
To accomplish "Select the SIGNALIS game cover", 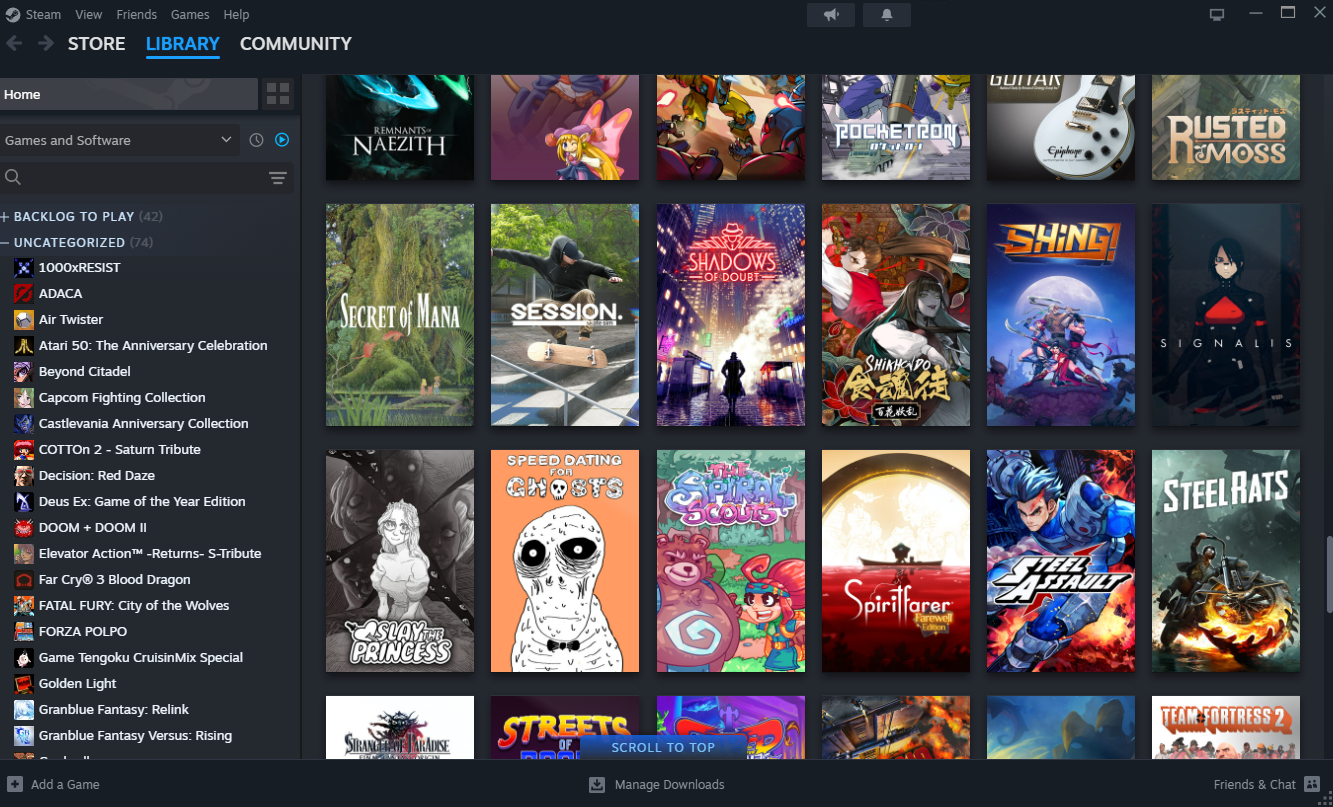I will coord(1226,315).
